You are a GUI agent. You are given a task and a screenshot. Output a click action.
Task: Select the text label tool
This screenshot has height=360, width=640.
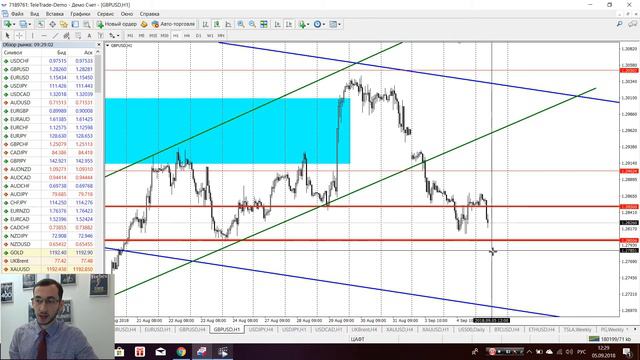(100, 36)
